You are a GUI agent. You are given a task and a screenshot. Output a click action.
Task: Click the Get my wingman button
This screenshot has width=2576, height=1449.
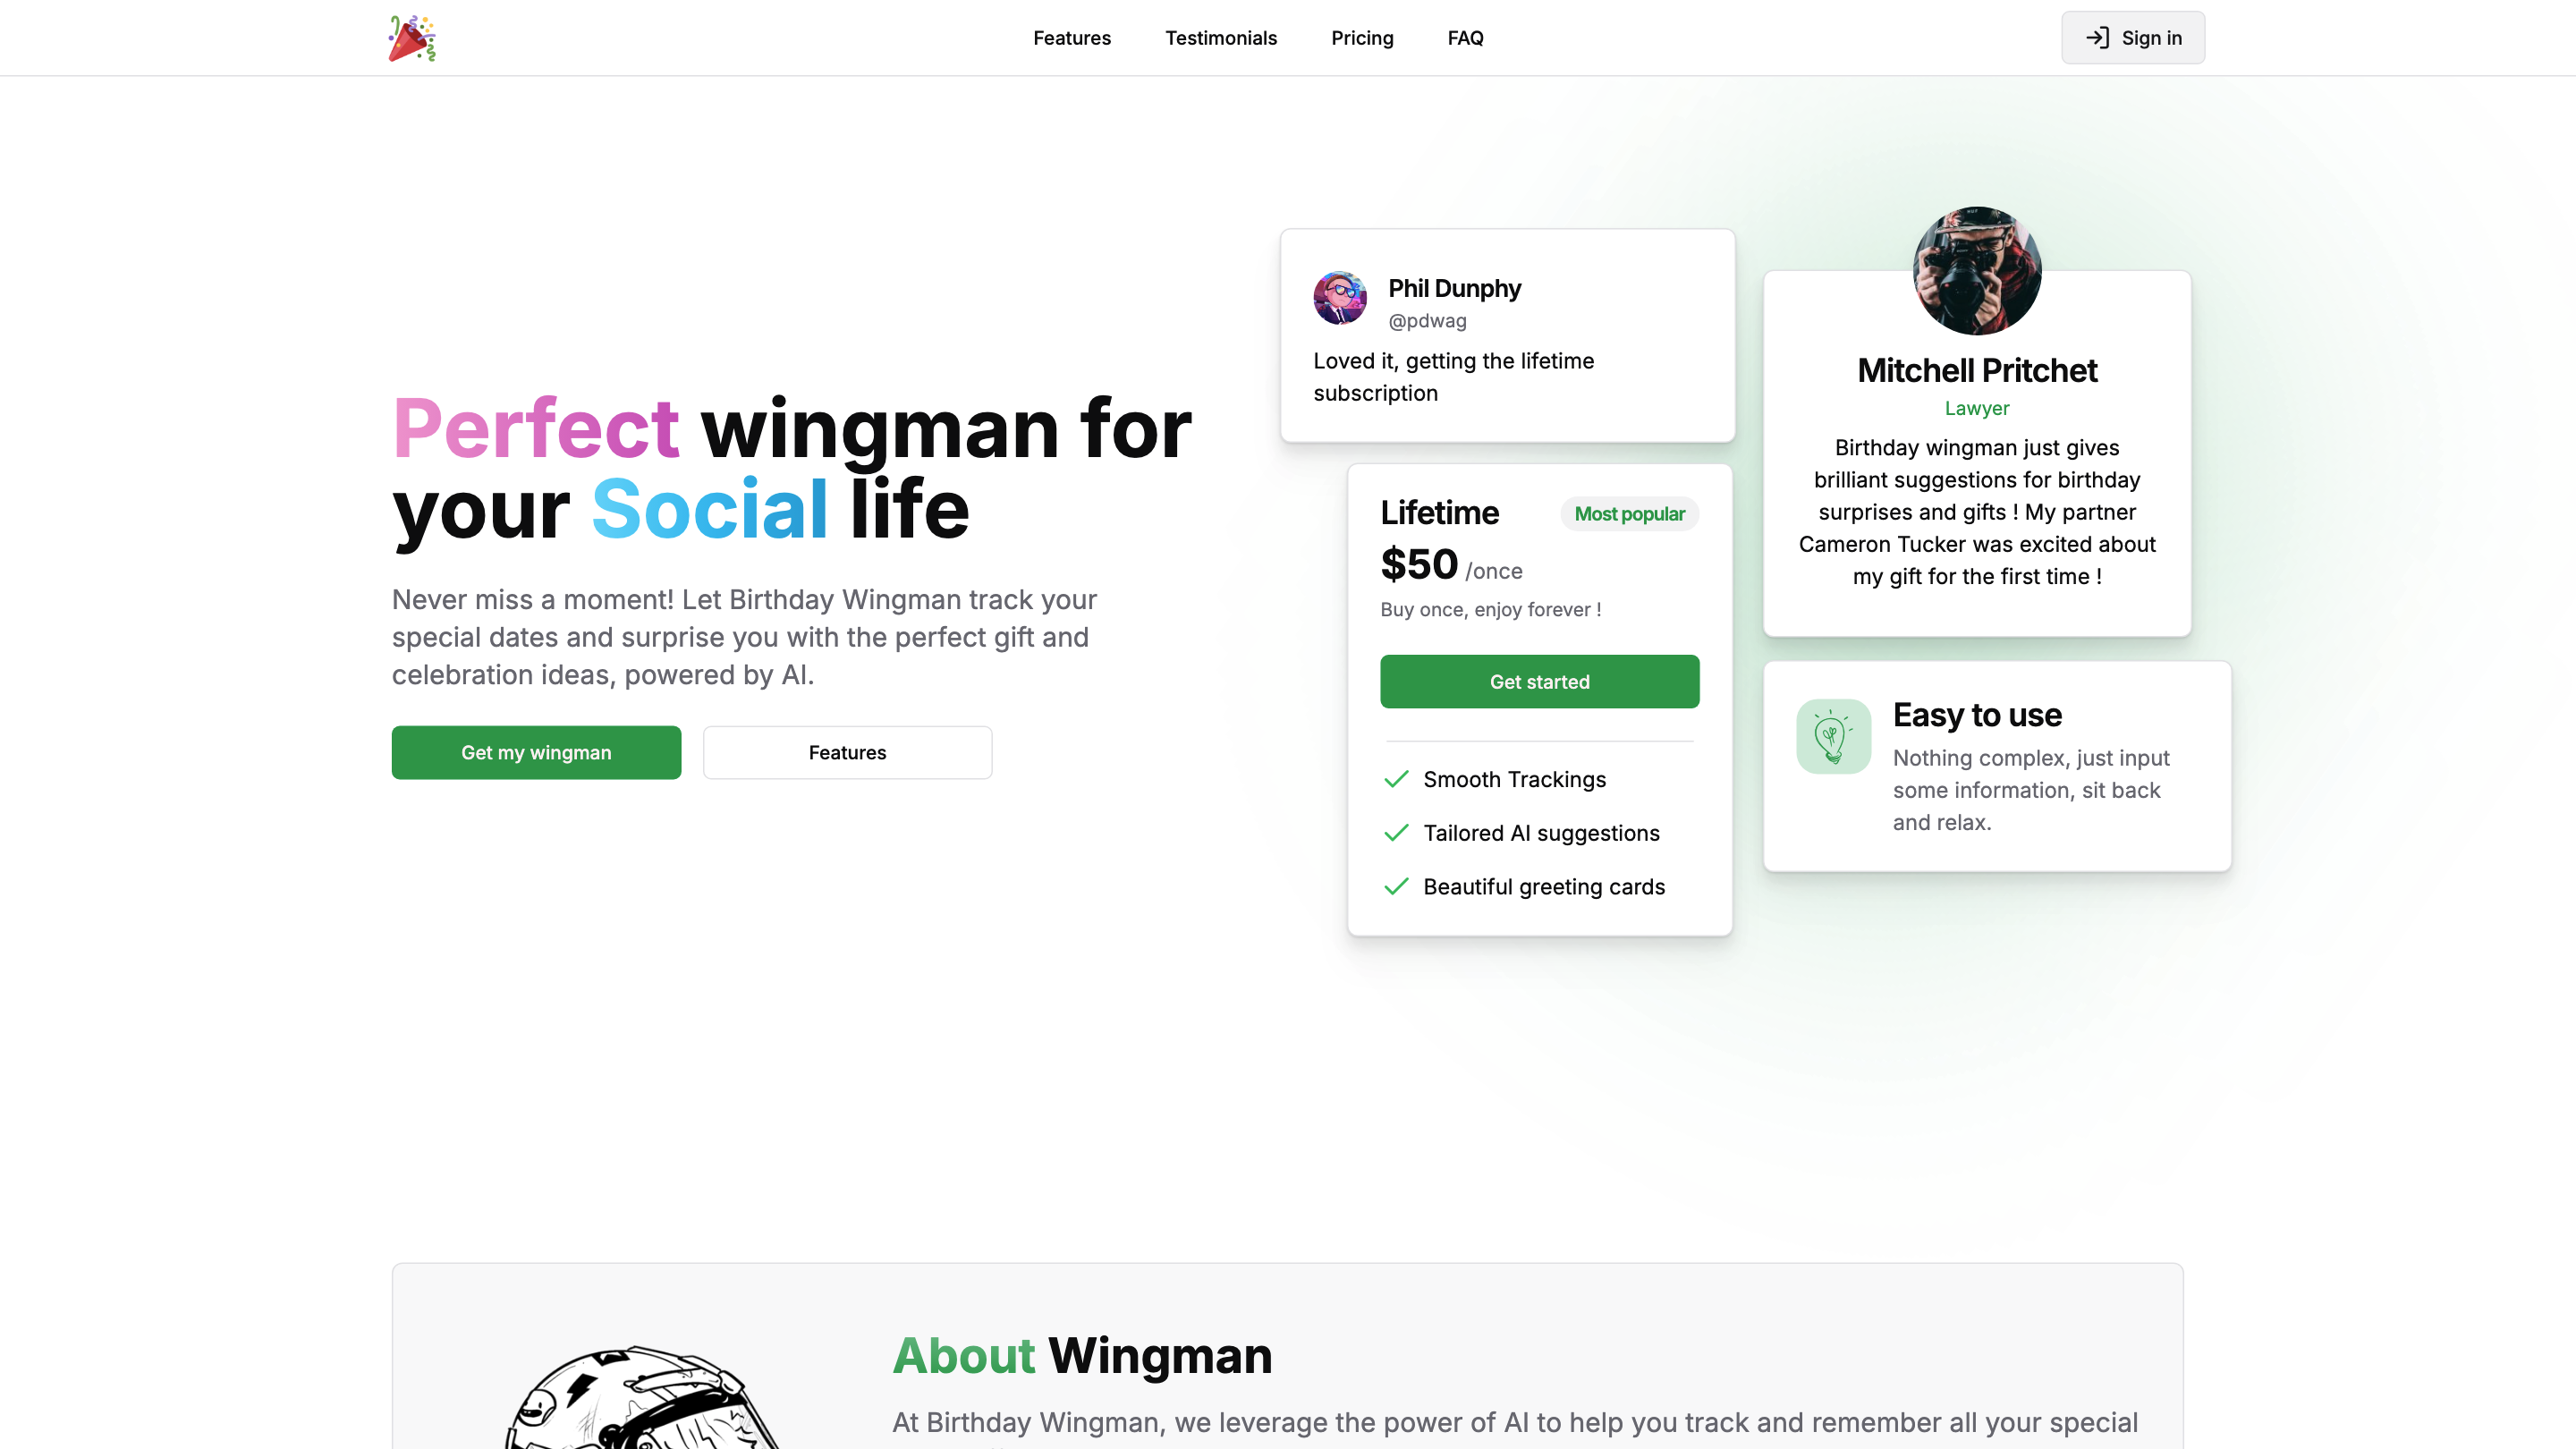(x=536, y=752)
